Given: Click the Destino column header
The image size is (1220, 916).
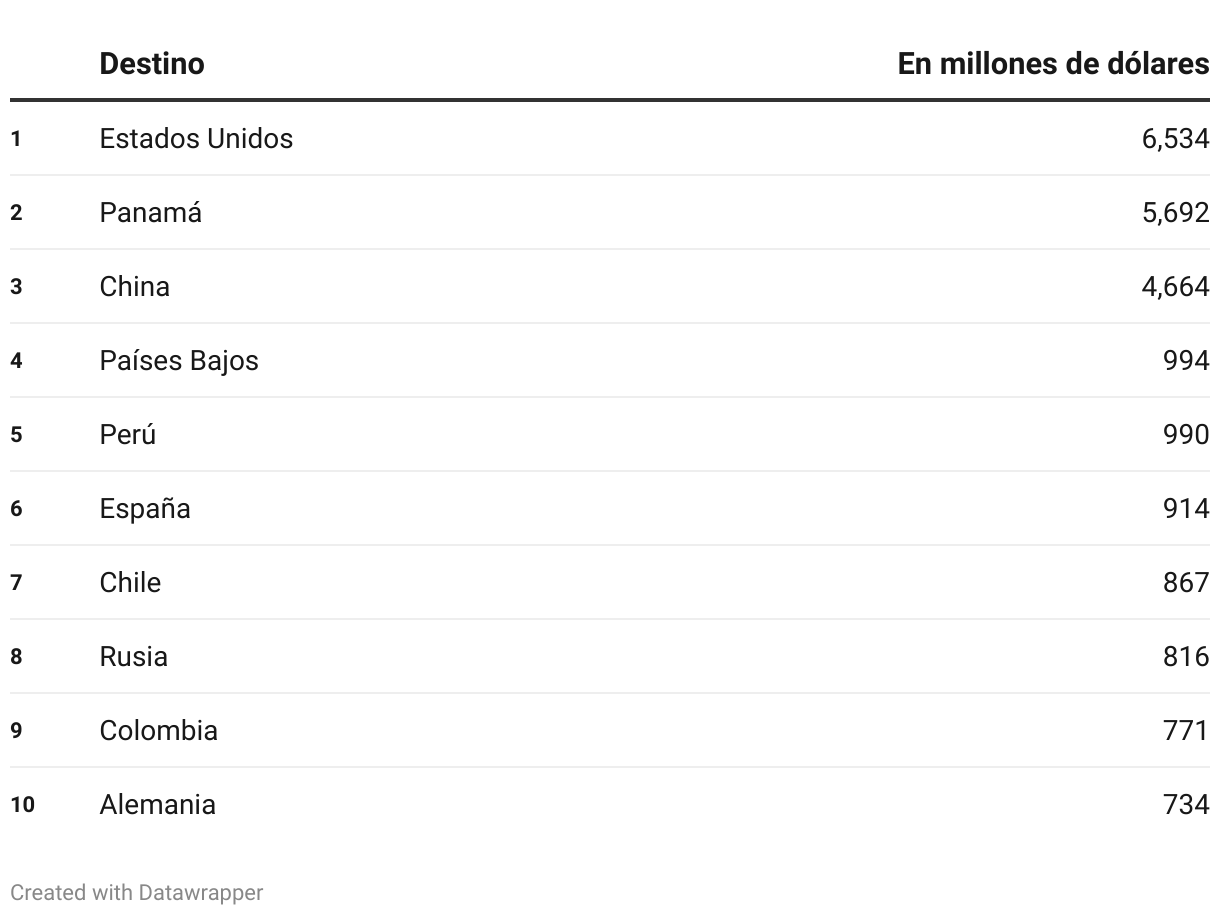Looking at the screenshot, I should click(152, 64).
